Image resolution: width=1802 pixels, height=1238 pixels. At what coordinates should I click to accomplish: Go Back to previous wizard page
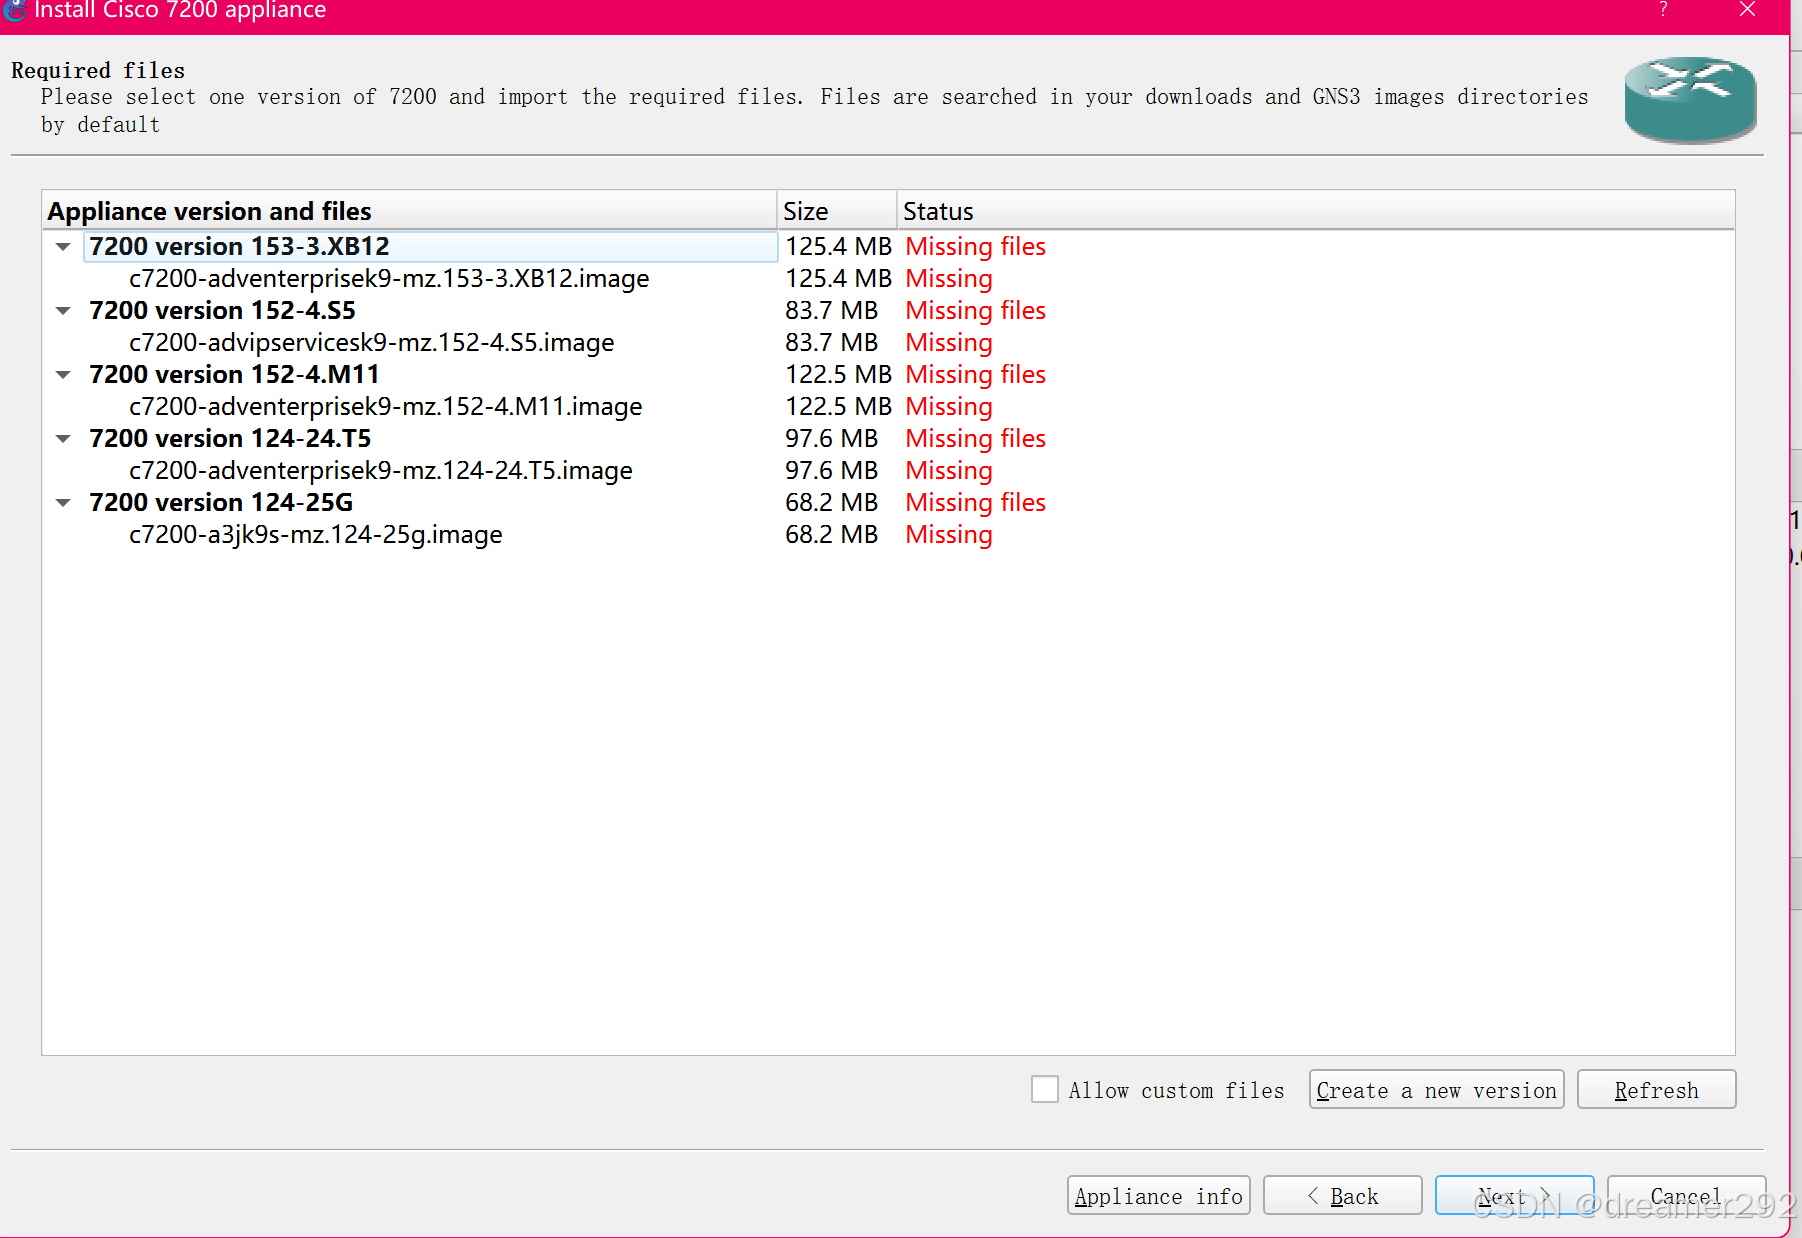(1342, 1196)
